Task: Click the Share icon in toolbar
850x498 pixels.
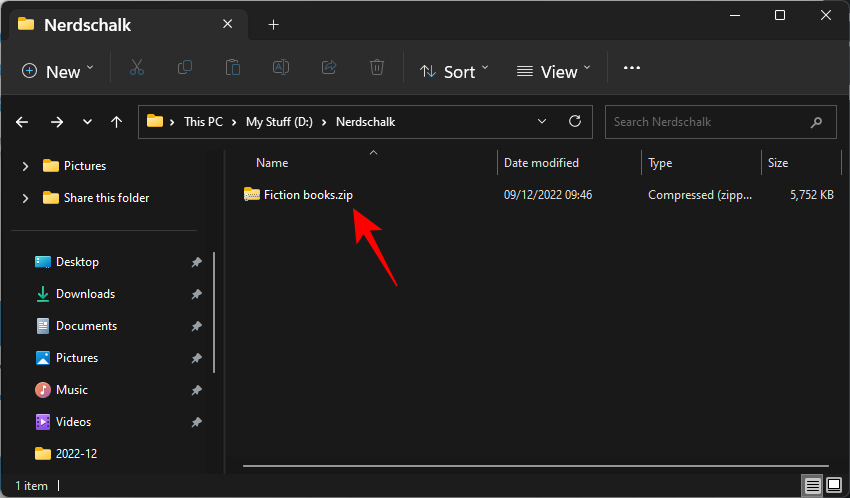Action: click(x=329, y=68)
